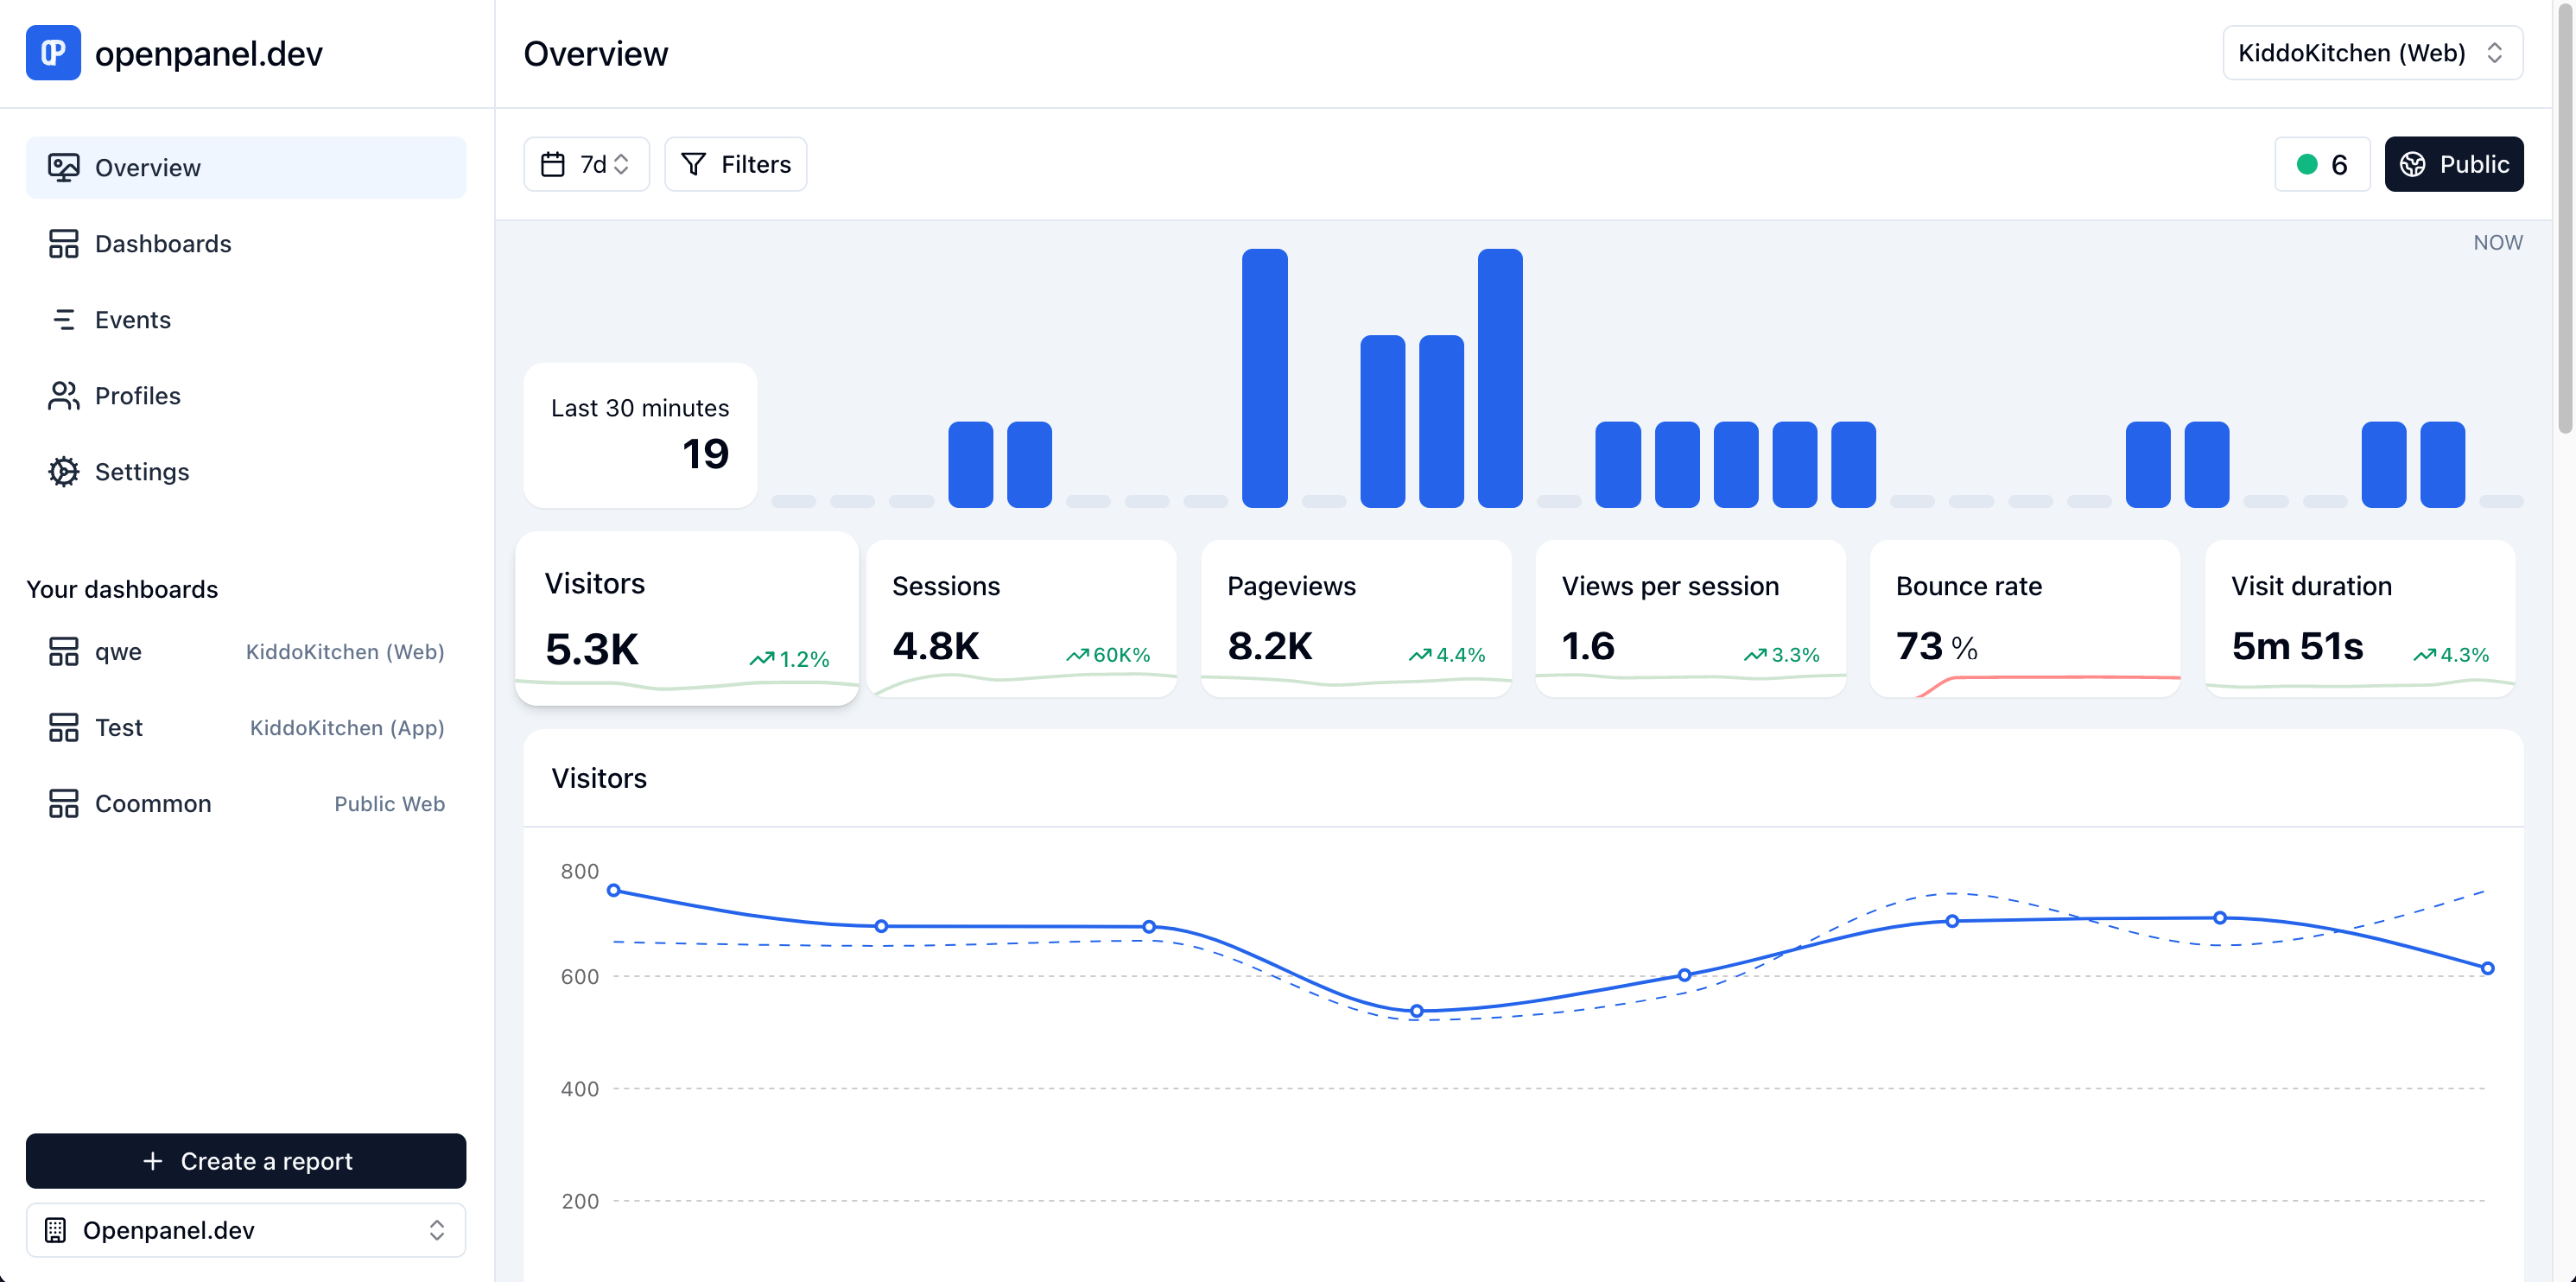Toggle the Public visibility status button
This screenshot has width=2576, height=1282.
[x=2454, y=162]
